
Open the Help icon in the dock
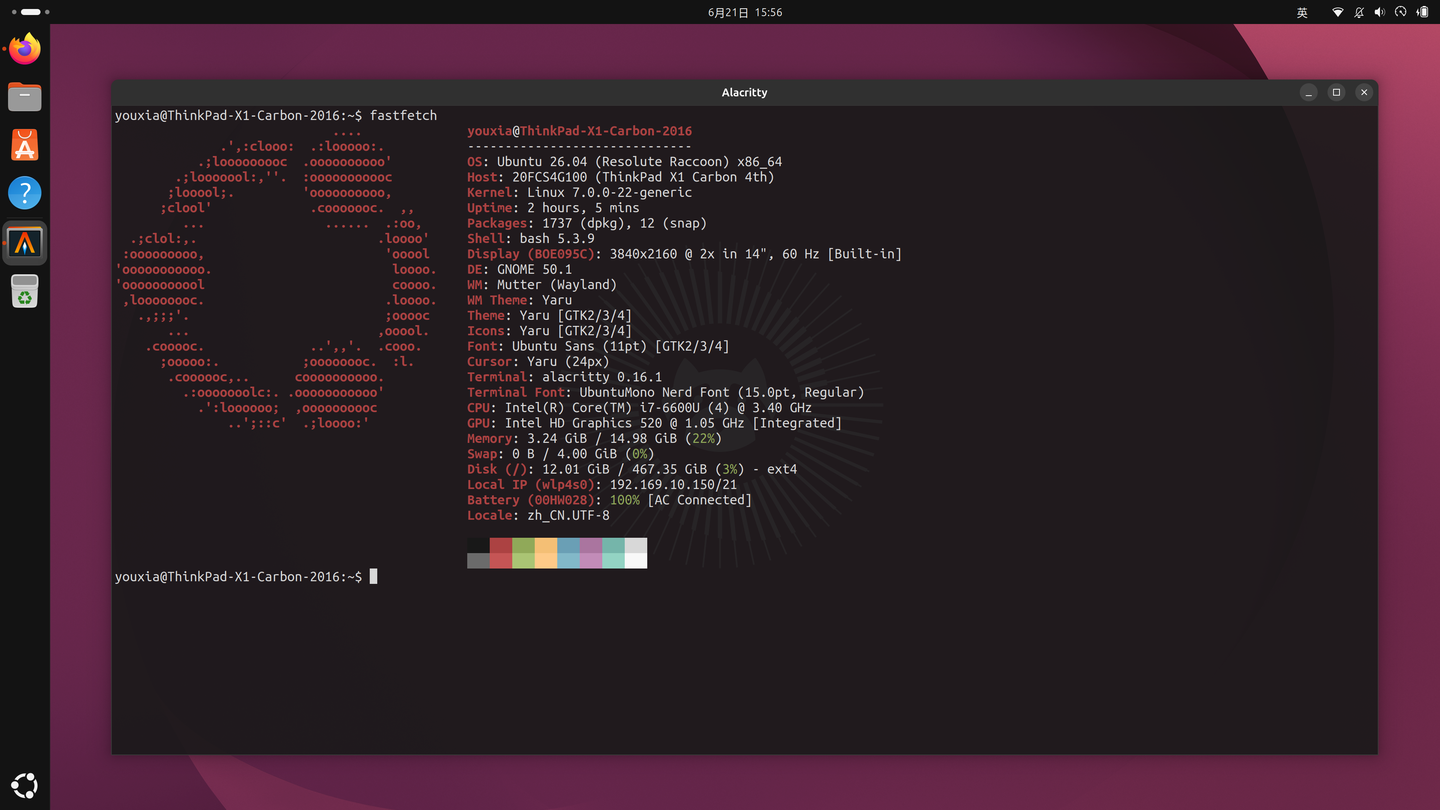coord(25,193)
